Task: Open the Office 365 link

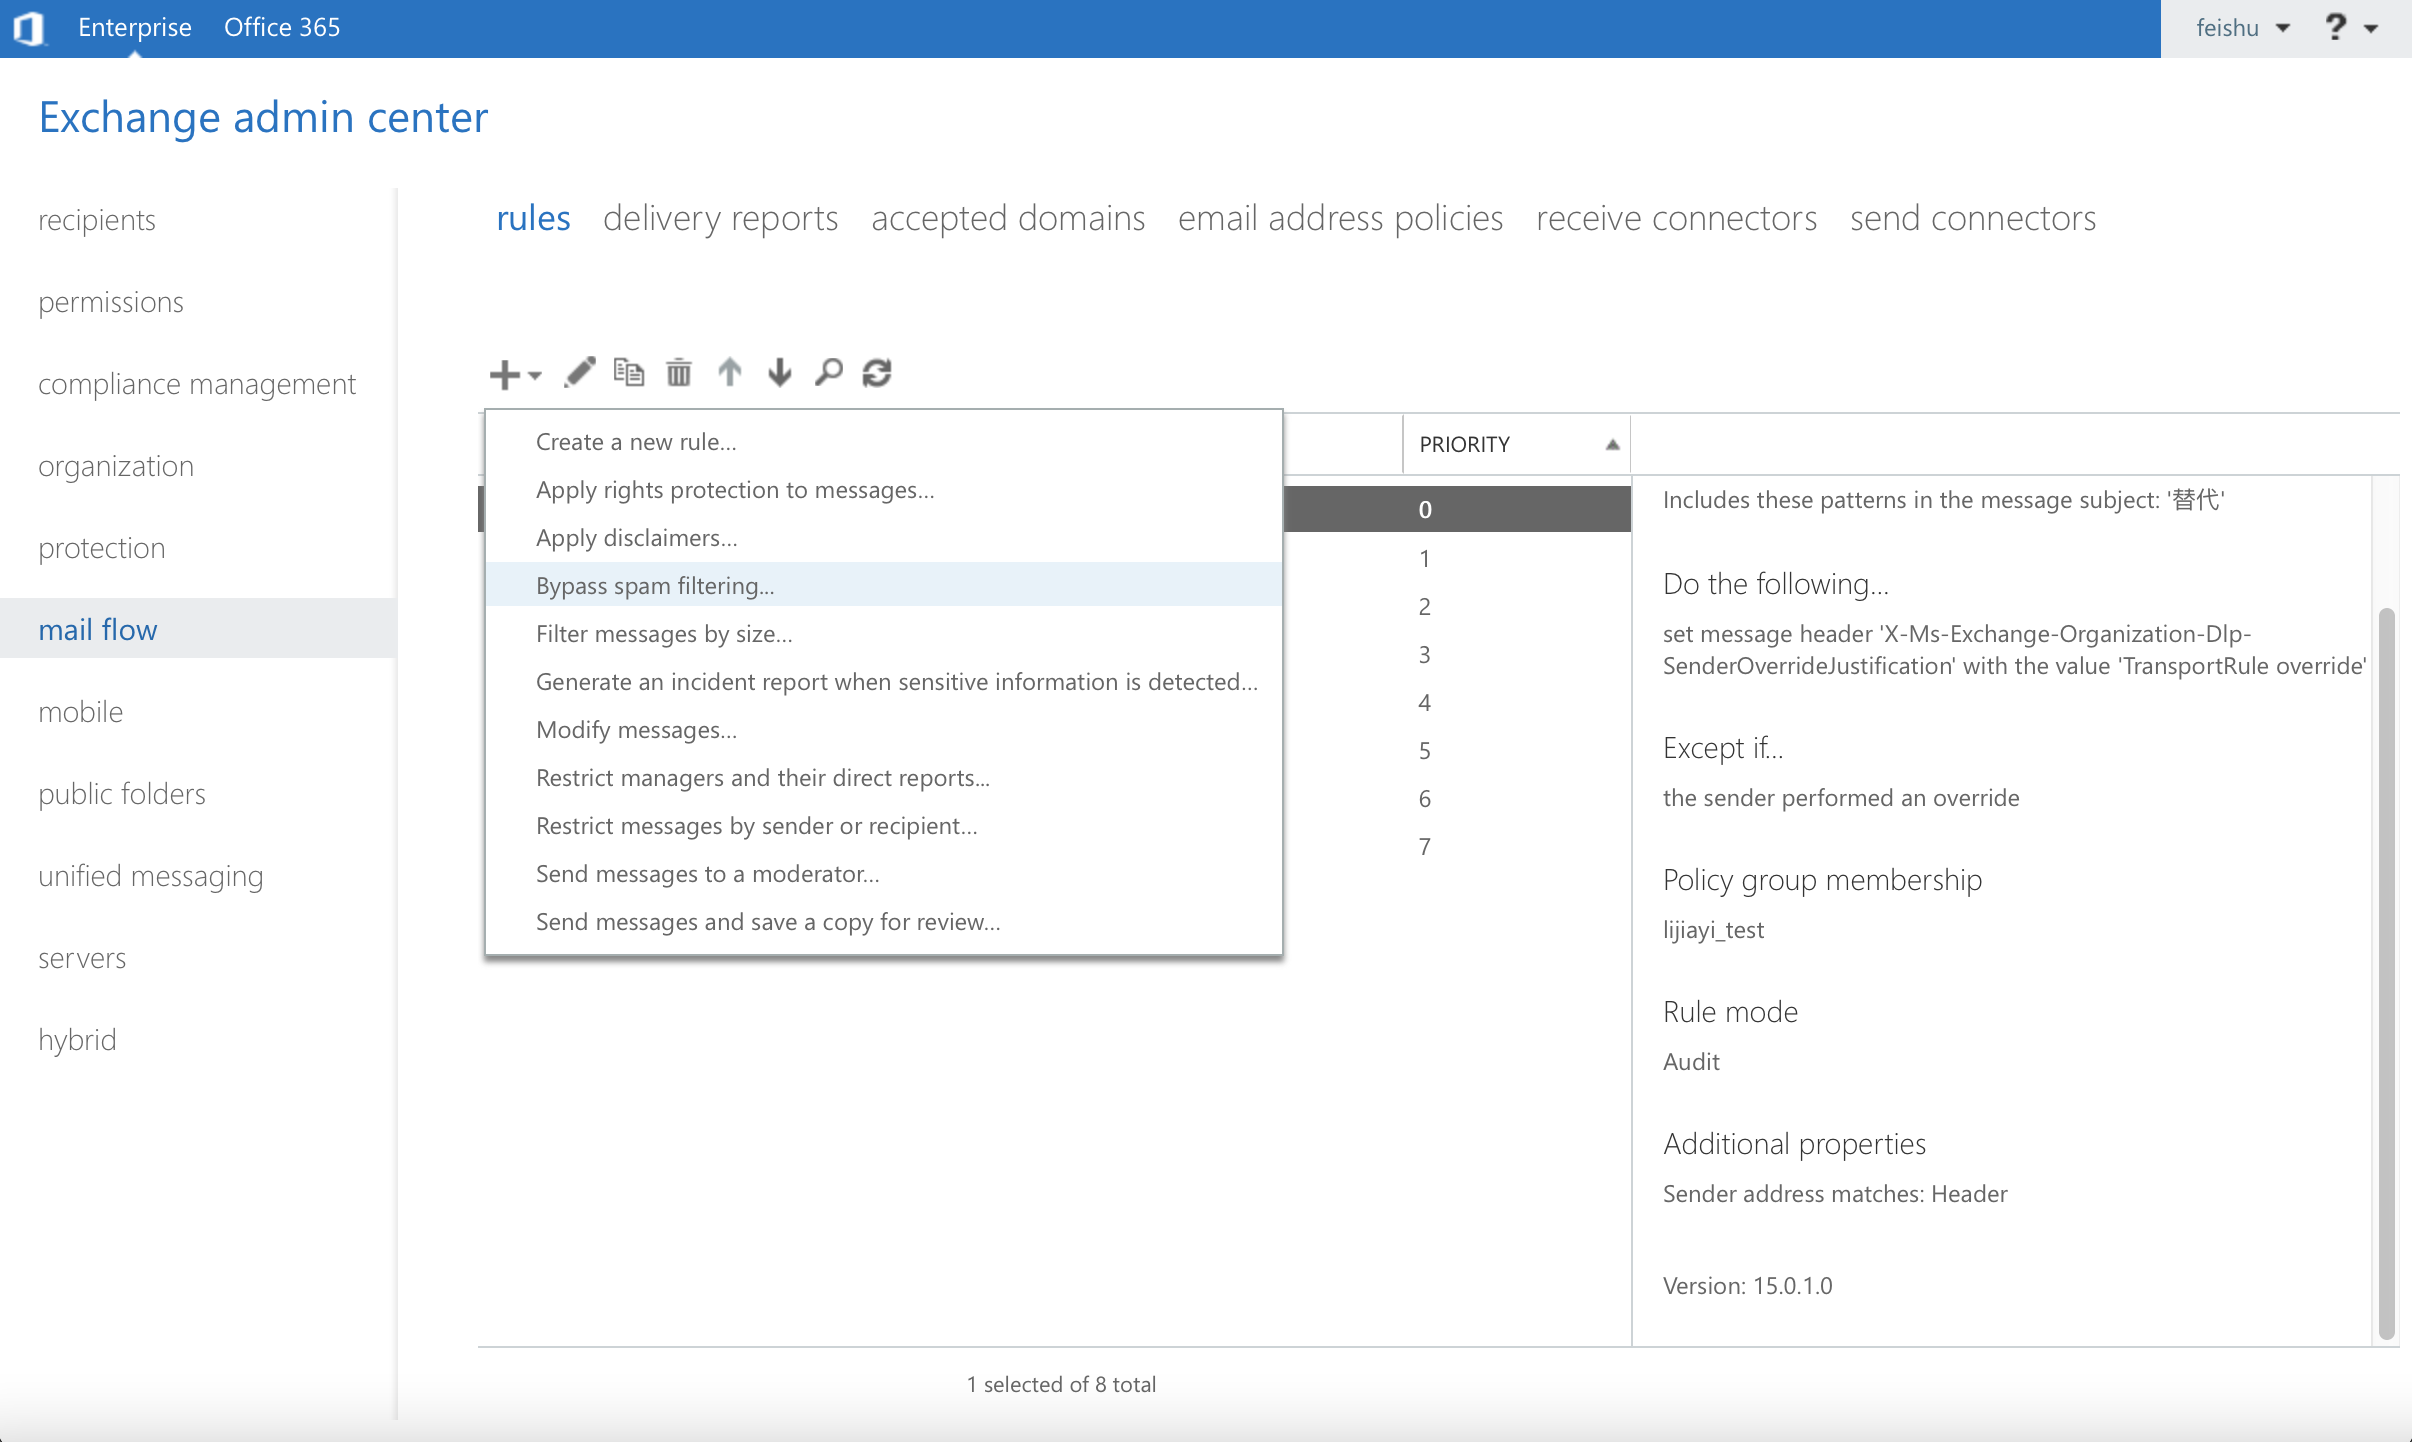Action: (x=282, y=27)
